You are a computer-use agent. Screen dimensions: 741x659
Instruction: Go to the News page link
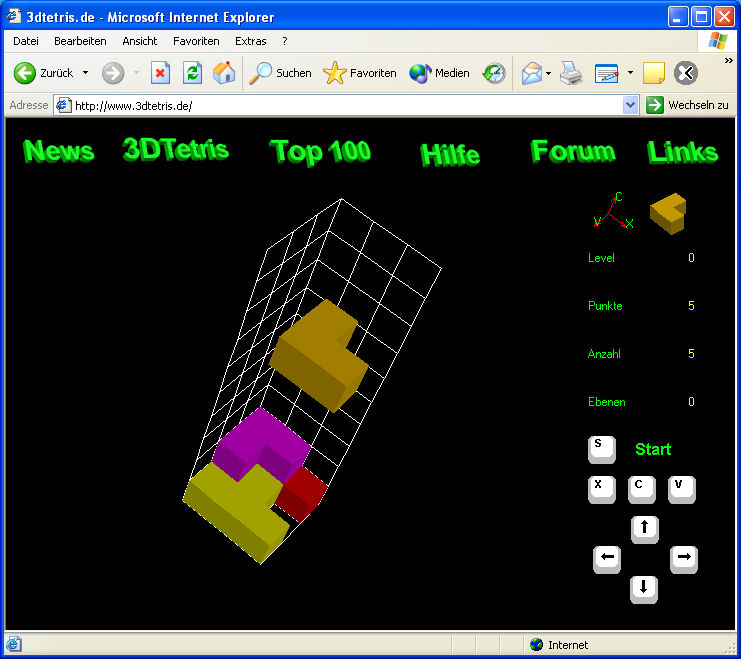coord(59,151)
